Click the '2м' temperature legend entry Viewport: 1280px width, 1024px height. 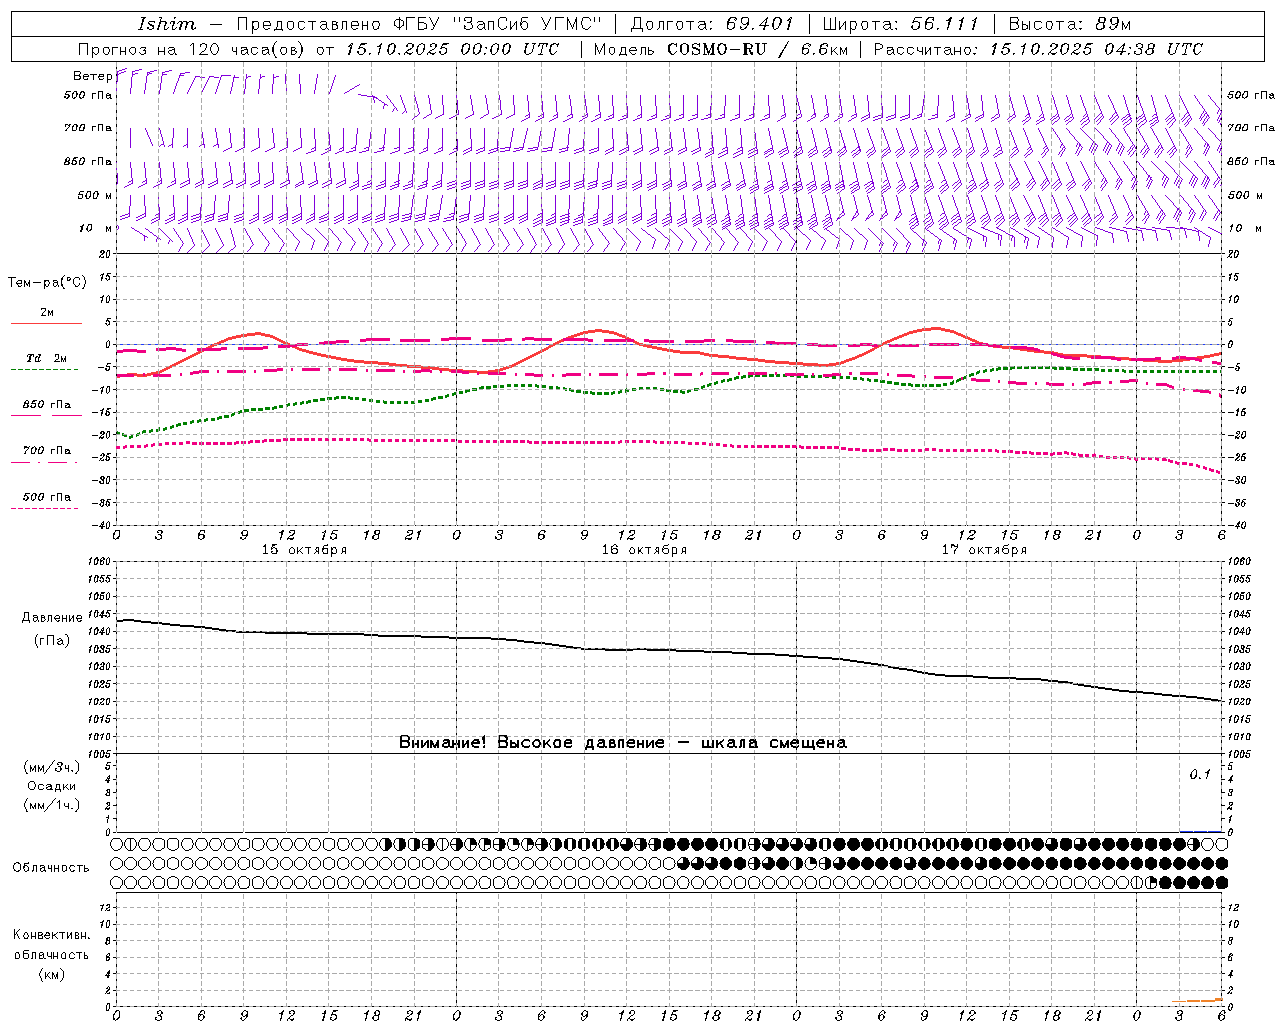pos(46,312)
